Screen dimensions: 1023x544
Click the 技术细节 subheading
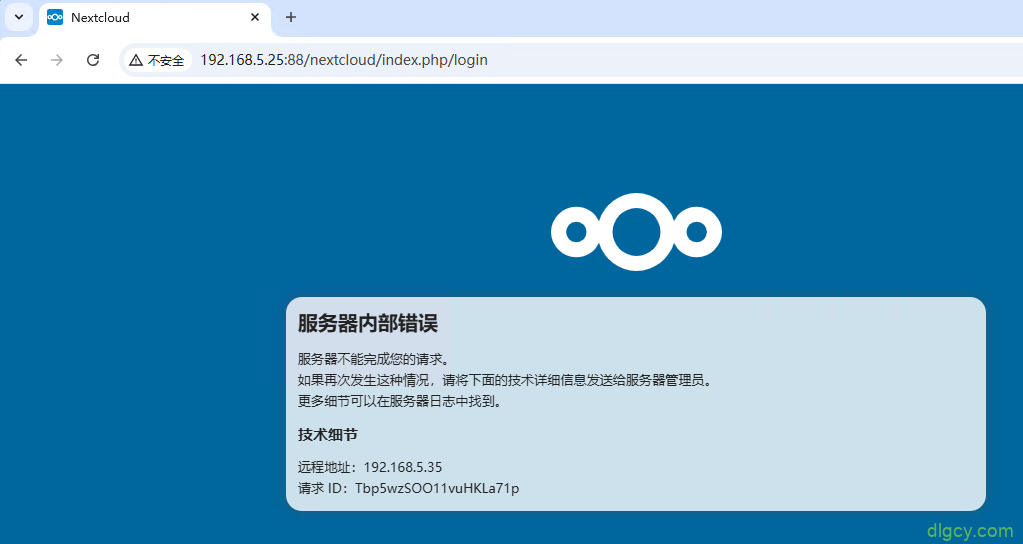coord(328,435)
